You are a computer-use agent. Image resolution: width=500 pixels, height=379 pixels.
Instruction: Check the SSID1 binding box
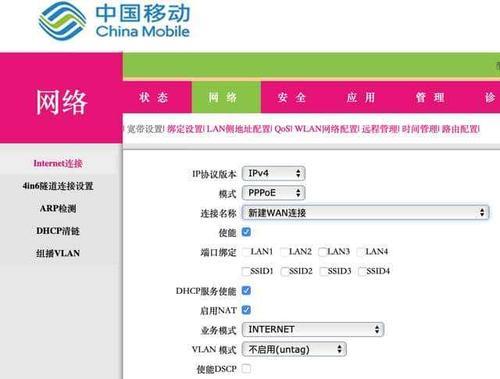(246, 271)
